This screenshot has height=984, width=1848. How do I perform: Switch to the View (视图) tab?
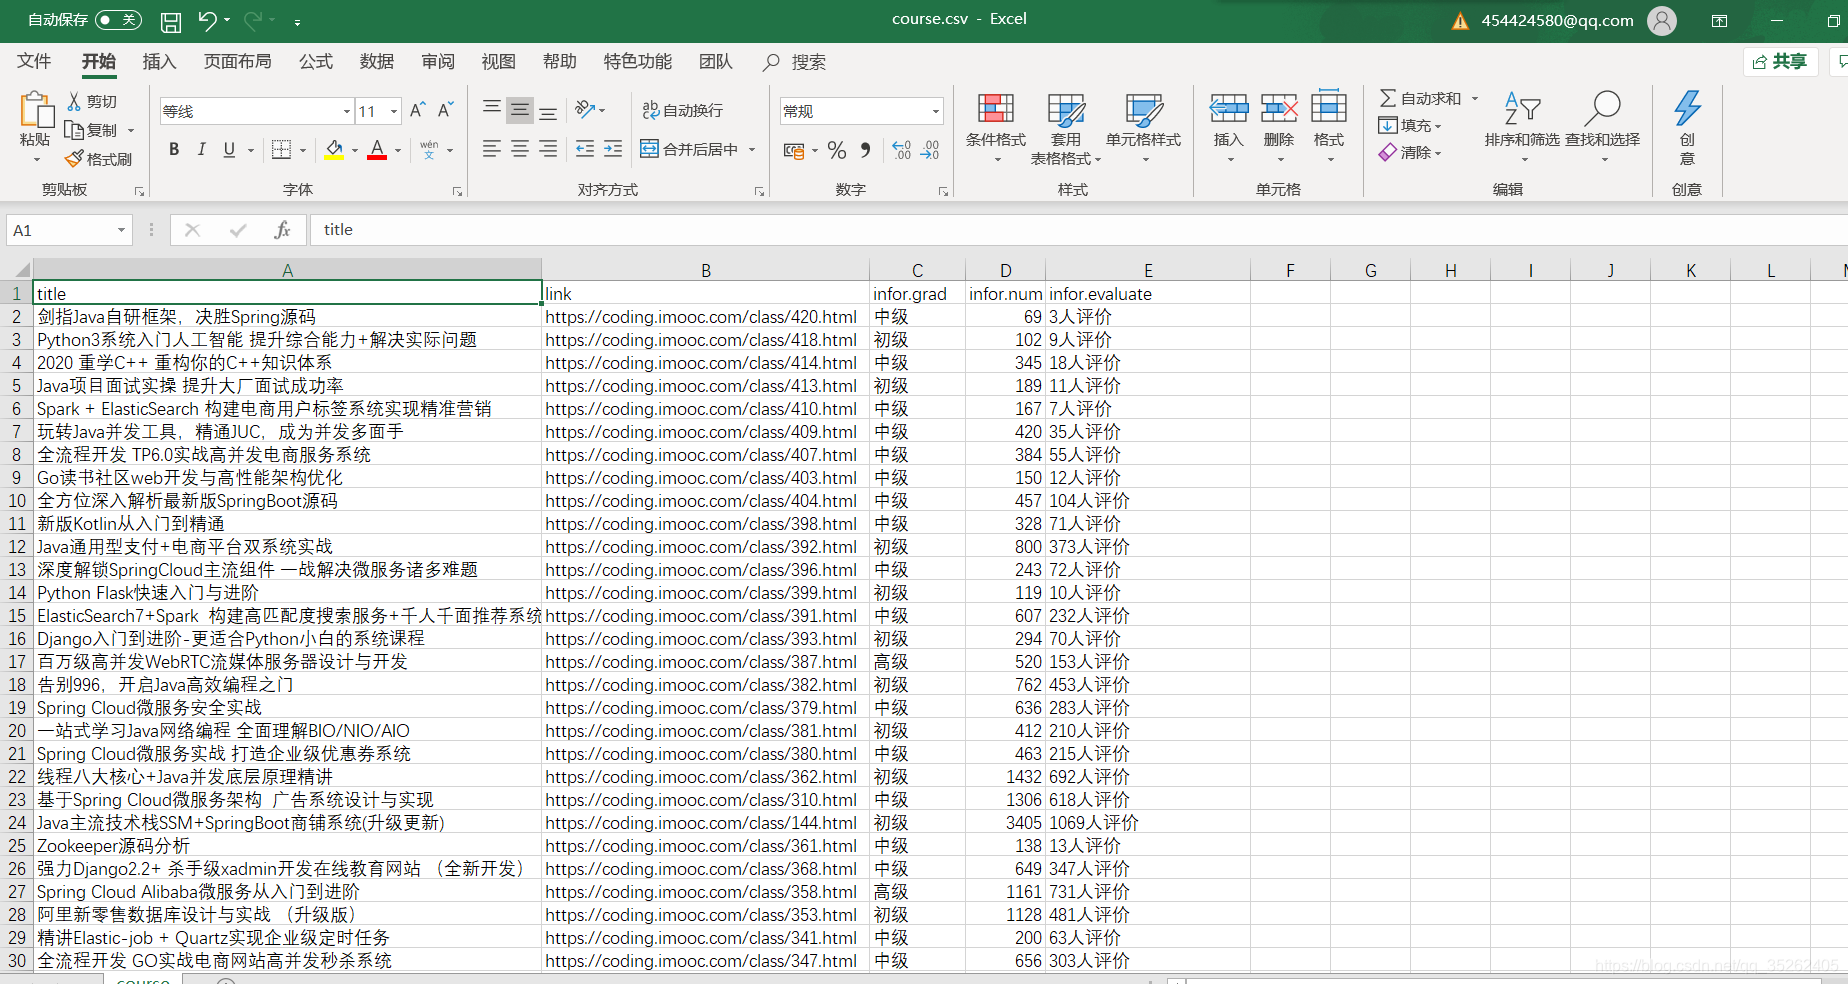(x=498, y=62)
